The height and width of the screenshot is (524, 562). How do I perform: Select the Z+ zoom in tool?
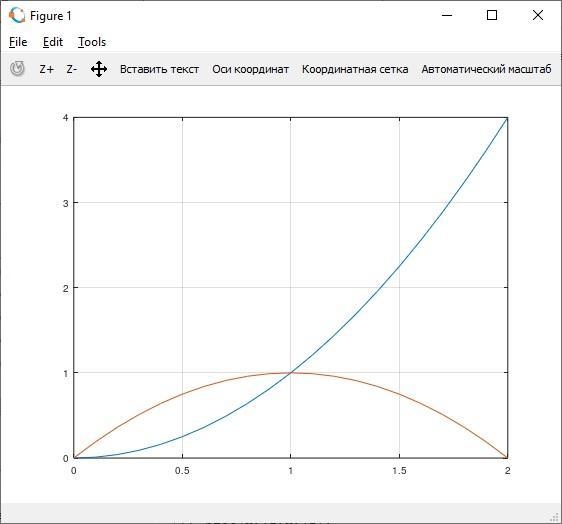tap(47, 69)
